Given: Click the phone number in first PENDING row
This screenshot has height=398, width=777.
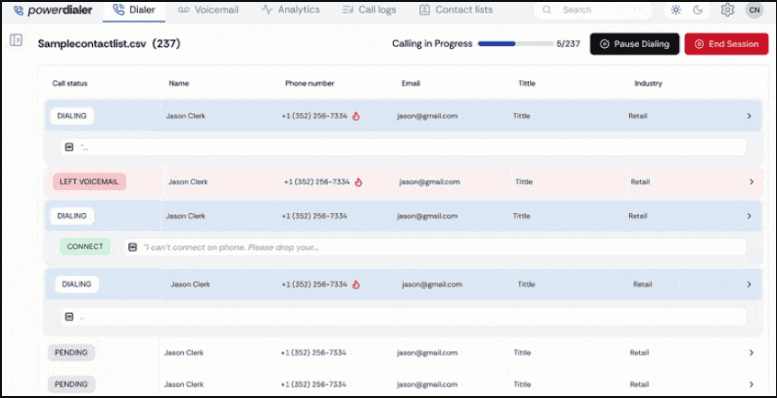Looking at the screenshot, I should (x=313, y=353).
